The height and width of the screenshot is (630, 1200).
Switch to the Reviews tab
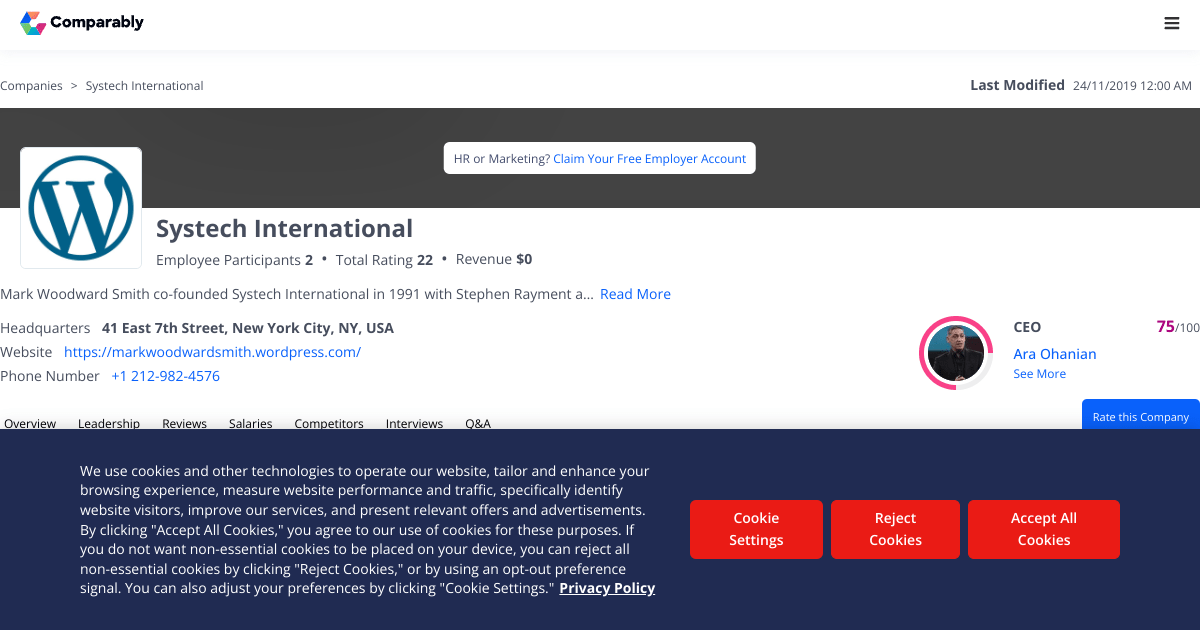184,423
